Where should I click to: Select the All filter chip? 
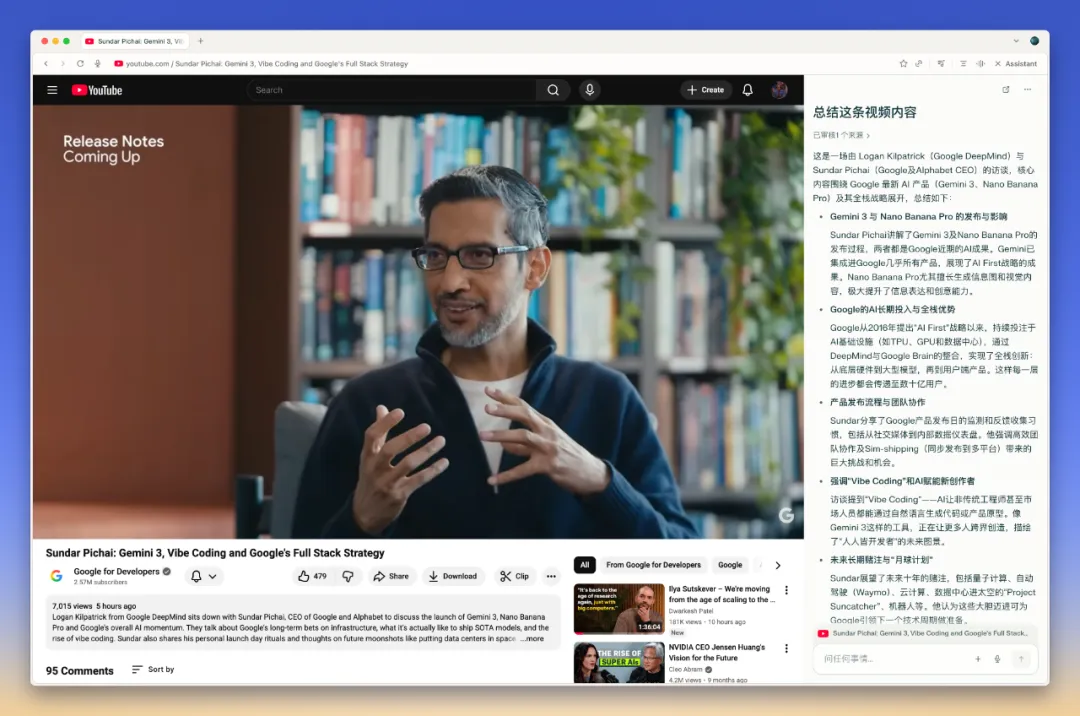pyautogui.click(x=585, y=565)
